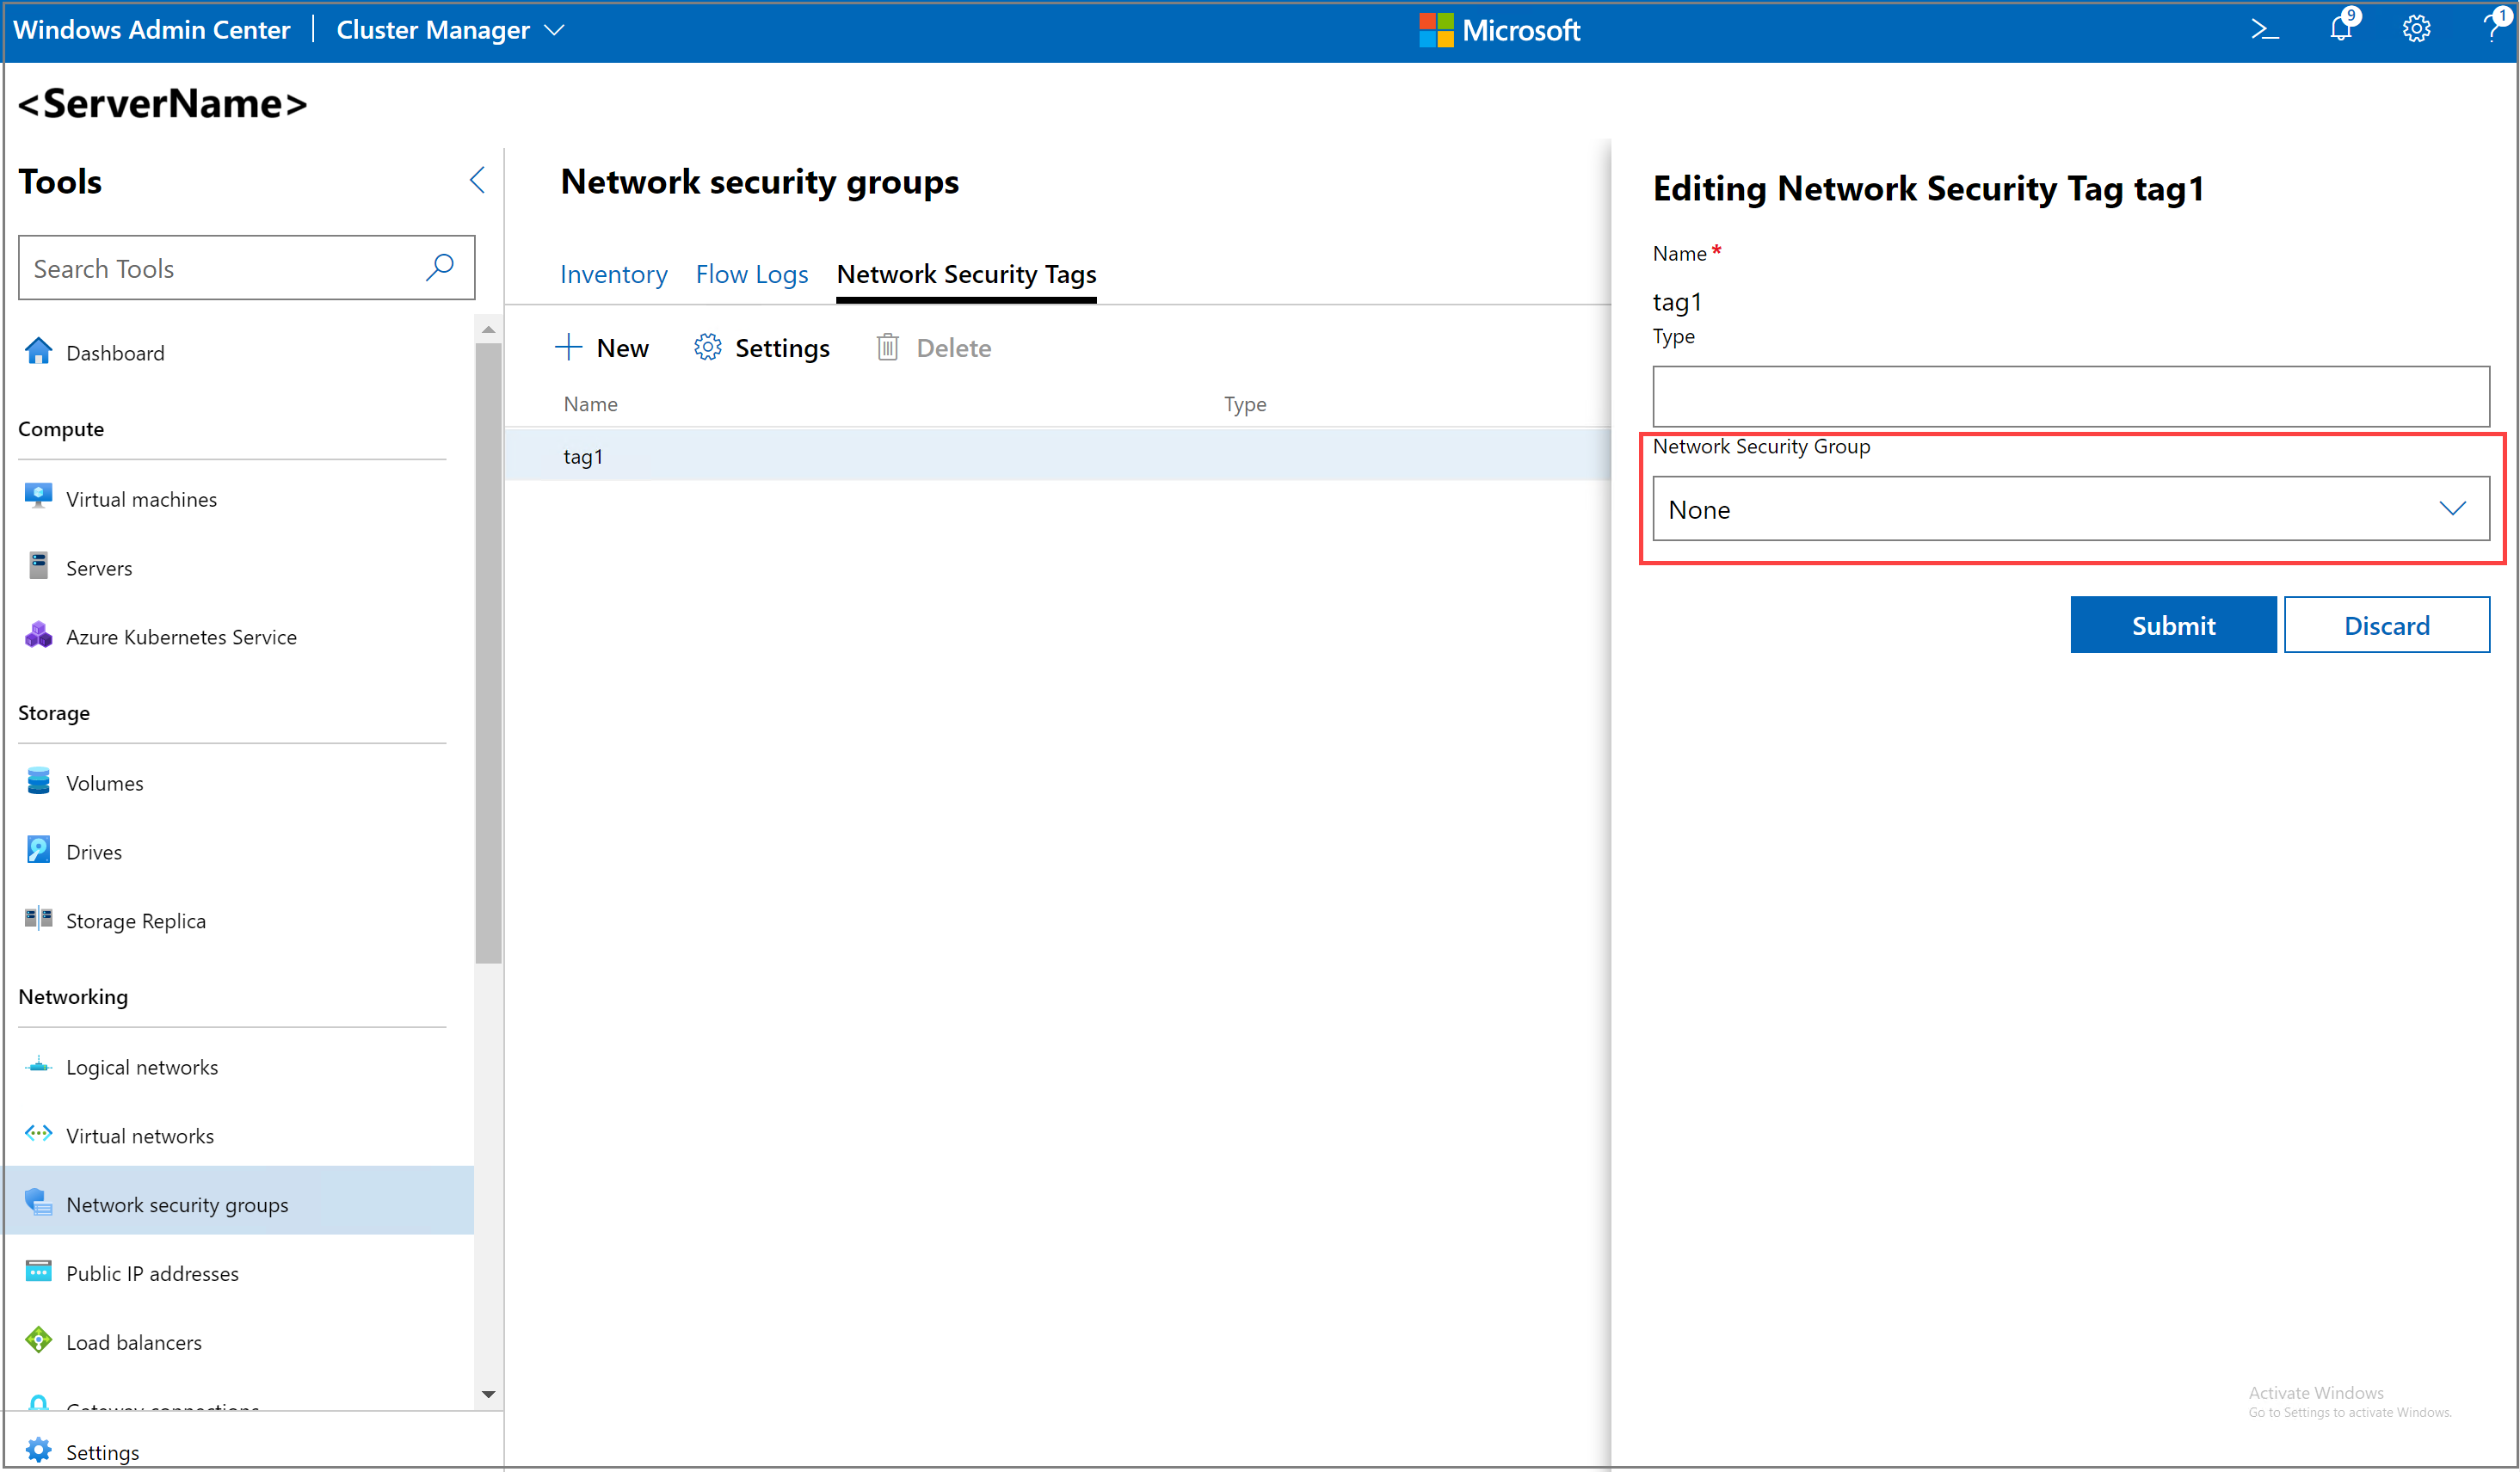Open Storage Replica

(136, 920)
